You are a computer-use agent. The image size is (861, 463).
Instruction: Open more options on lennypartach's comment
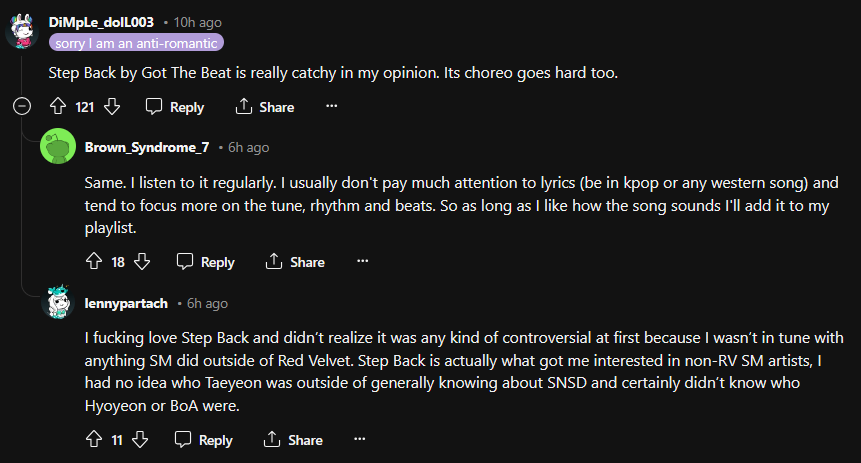[363, 439]
